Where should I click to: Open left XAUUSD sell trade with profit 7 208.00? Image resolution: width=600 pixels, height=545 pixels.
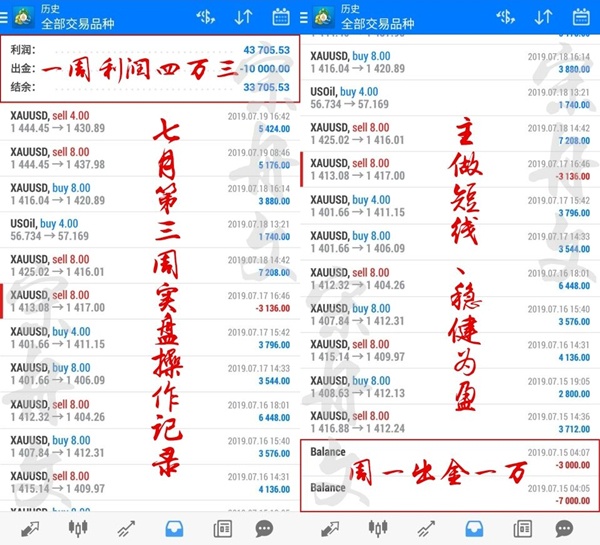[150, 266]
